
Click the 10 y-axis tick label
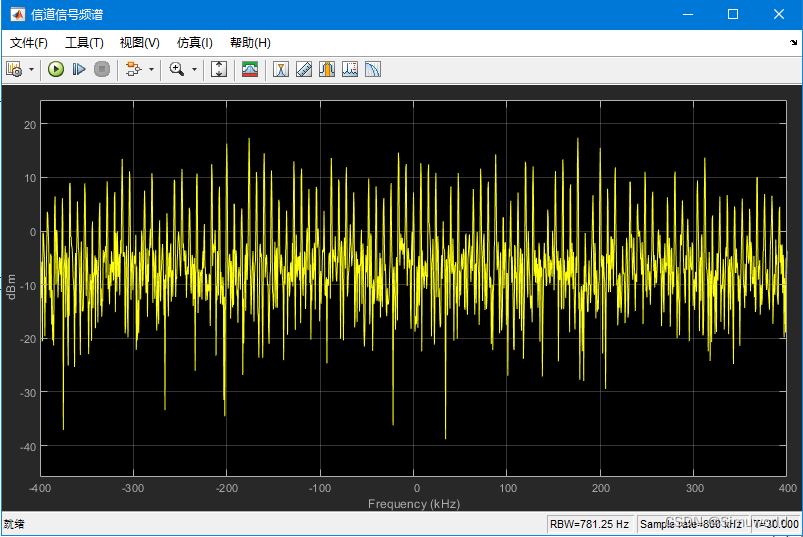tap(30, 178)
